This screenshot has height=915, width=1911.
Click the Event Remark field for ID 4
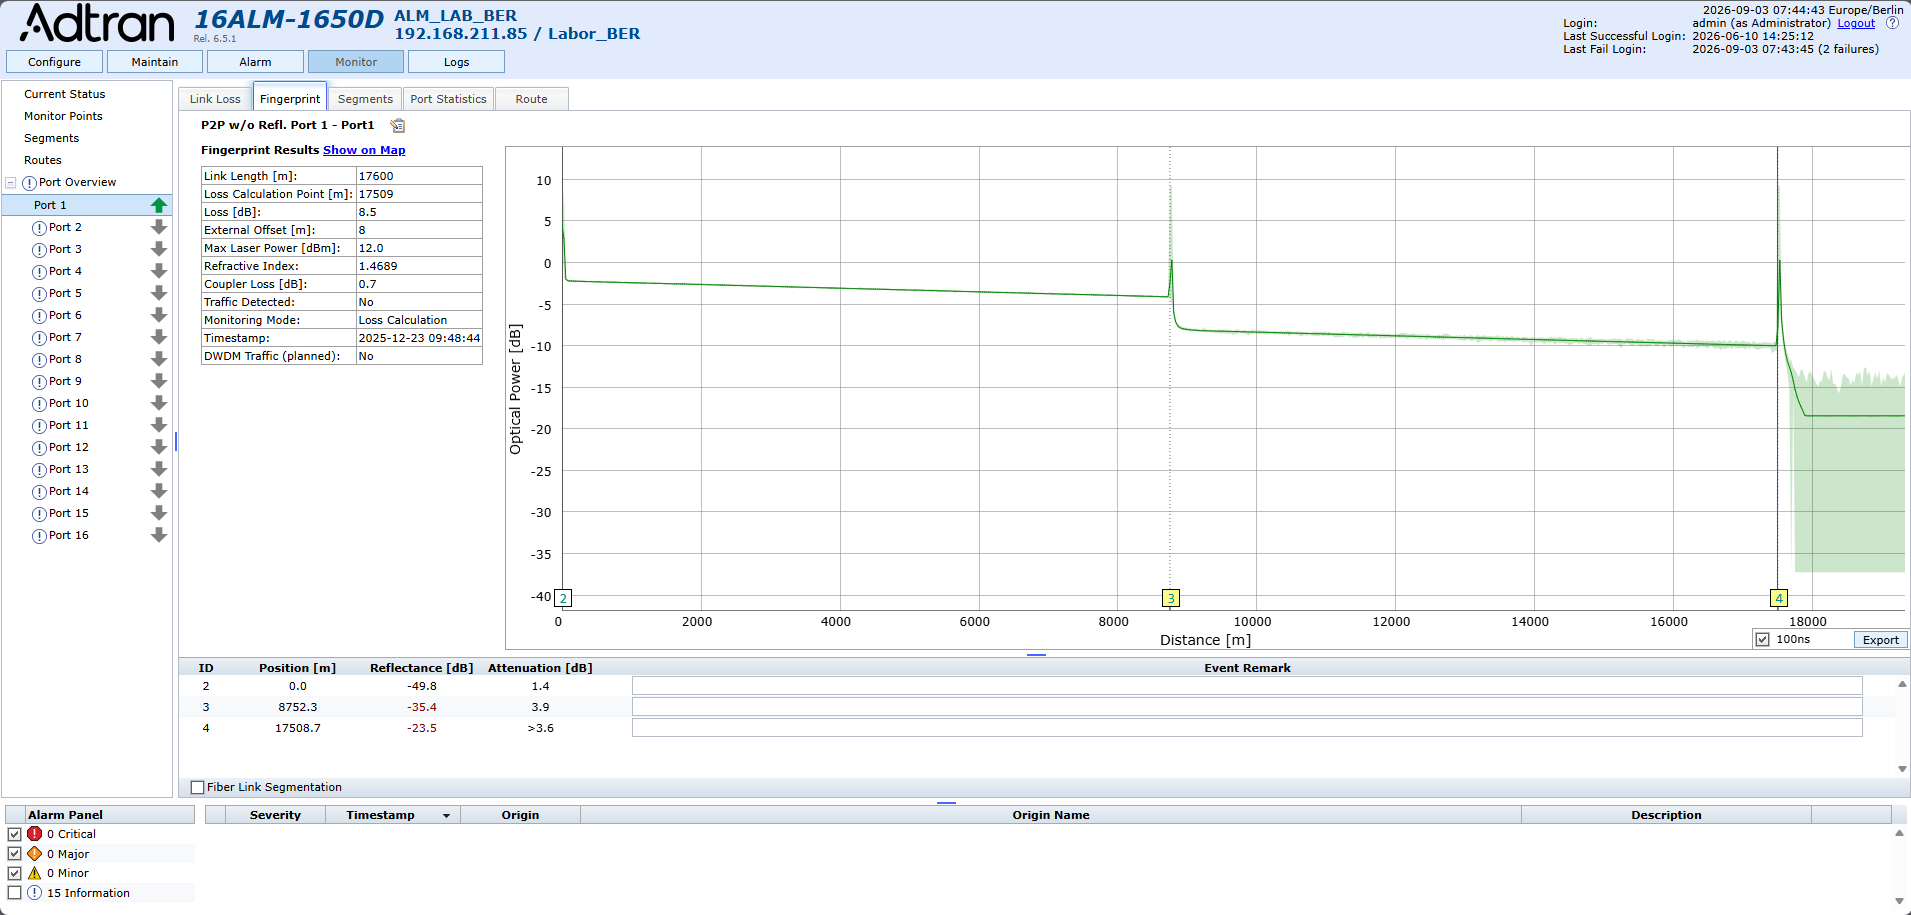pos(1247,728)
